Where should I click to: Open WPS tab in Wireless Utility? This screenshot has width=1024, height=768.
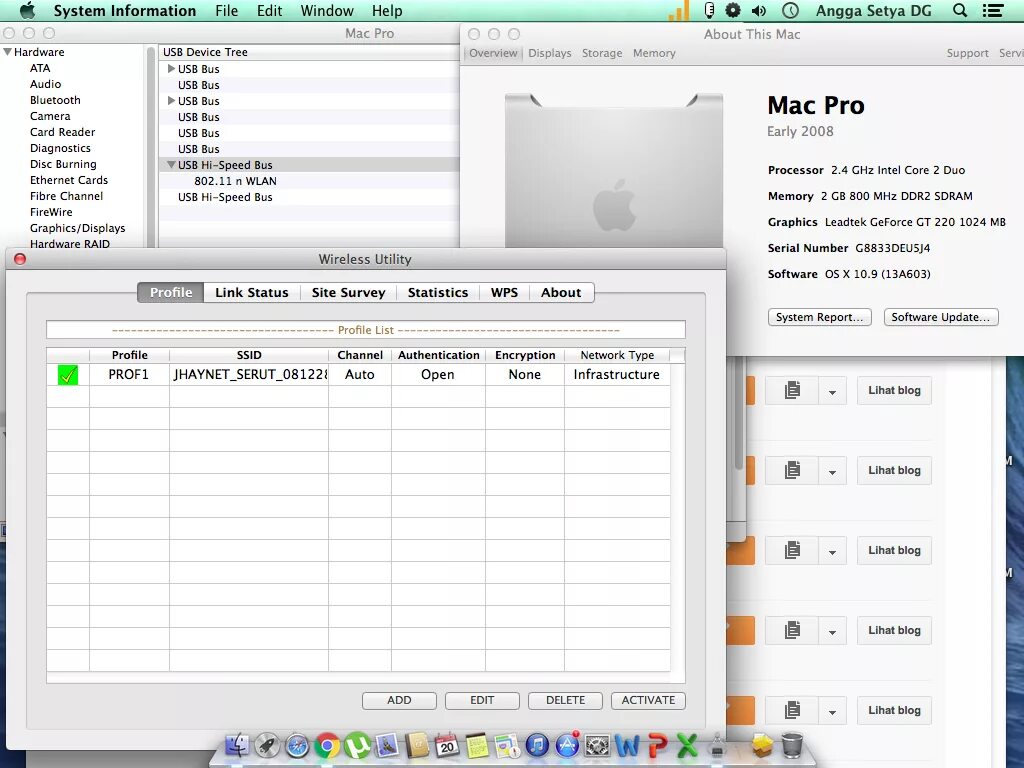coord(504,293)
